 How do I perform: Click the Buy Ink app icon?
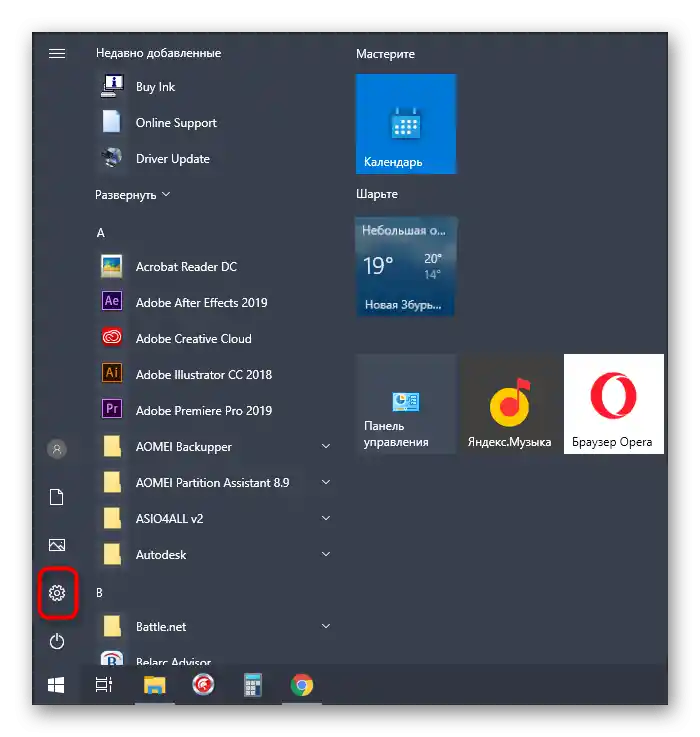click(x=112, y=86)
